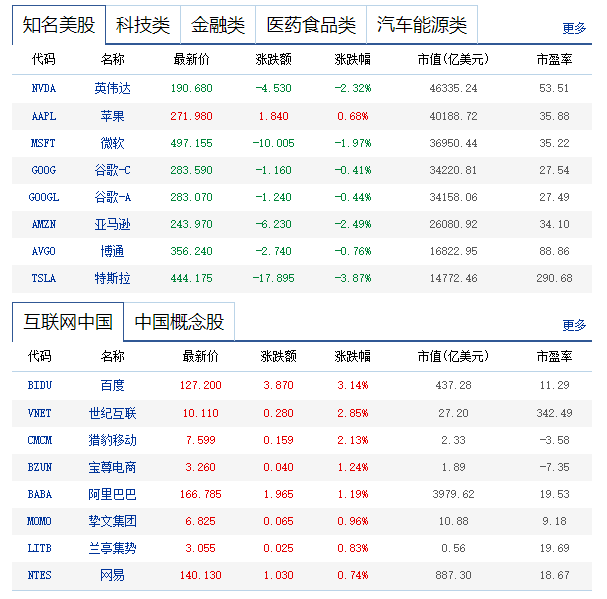
Task: Open the NVDA ticker link
Action: tap(44, 89)
